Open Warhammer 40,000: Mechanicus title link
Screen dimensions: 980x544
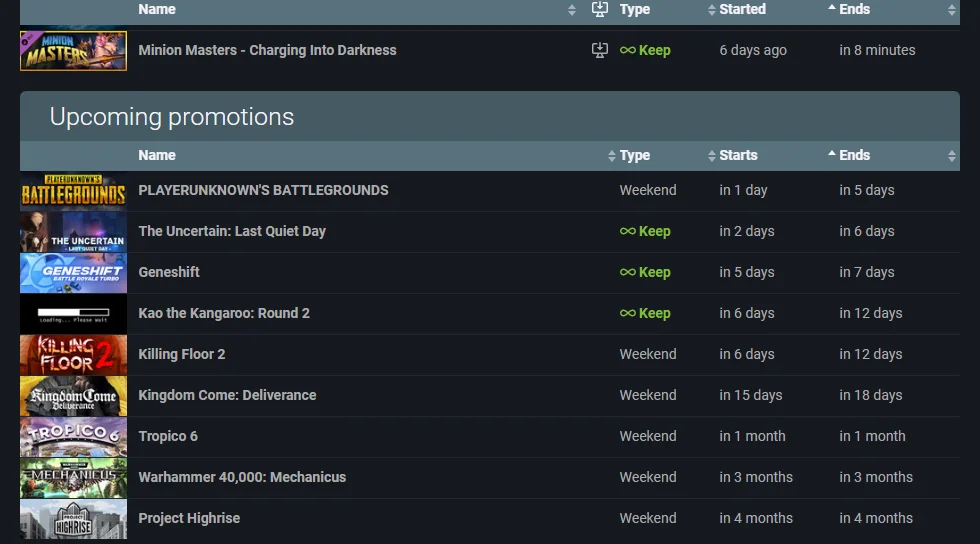(242, 477)
